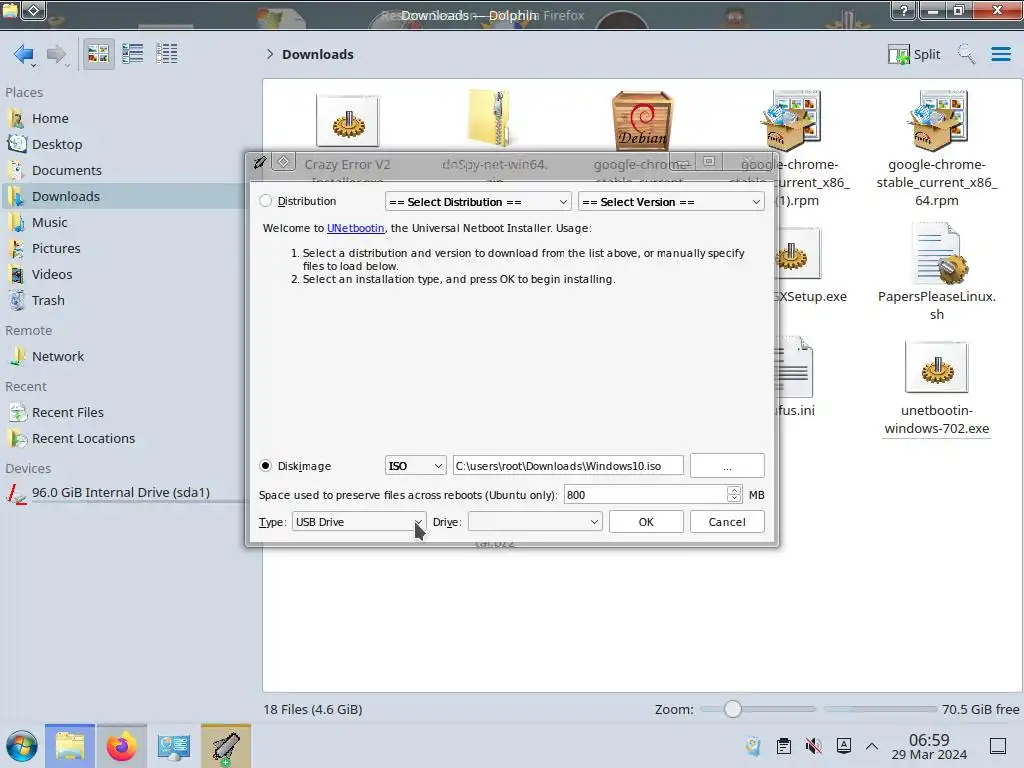Open the Drive selection dropdown
The image size is (1024, 768).
(535, 522)
